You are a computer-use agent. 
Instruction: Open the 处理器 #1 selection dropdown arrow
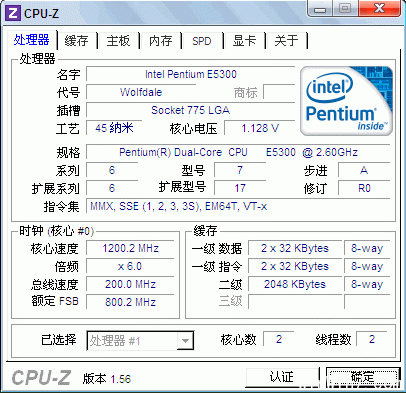[x=185, y=341]
